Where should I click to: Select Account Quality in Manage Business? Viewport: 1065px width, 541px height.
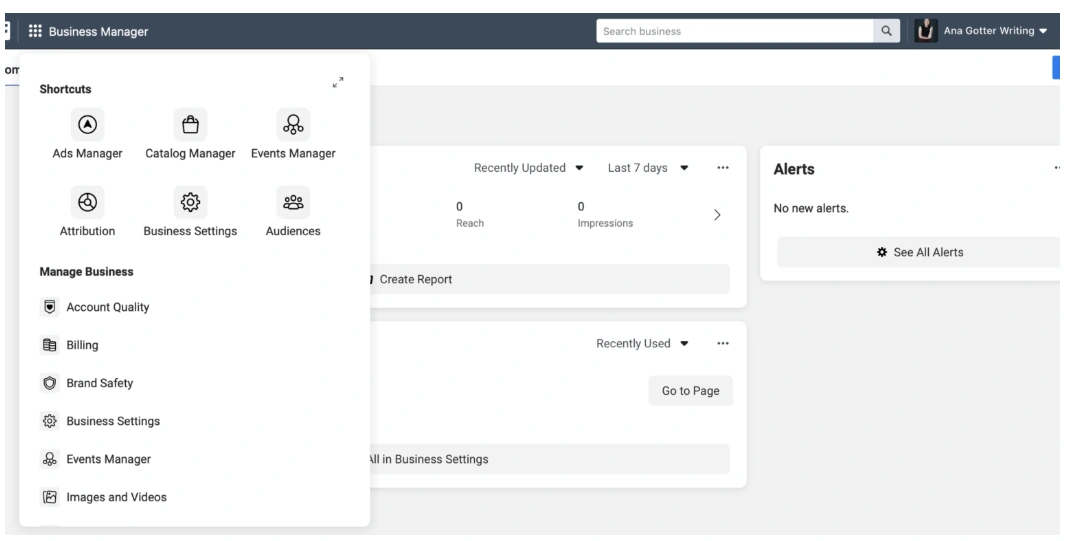coord(107,307)
